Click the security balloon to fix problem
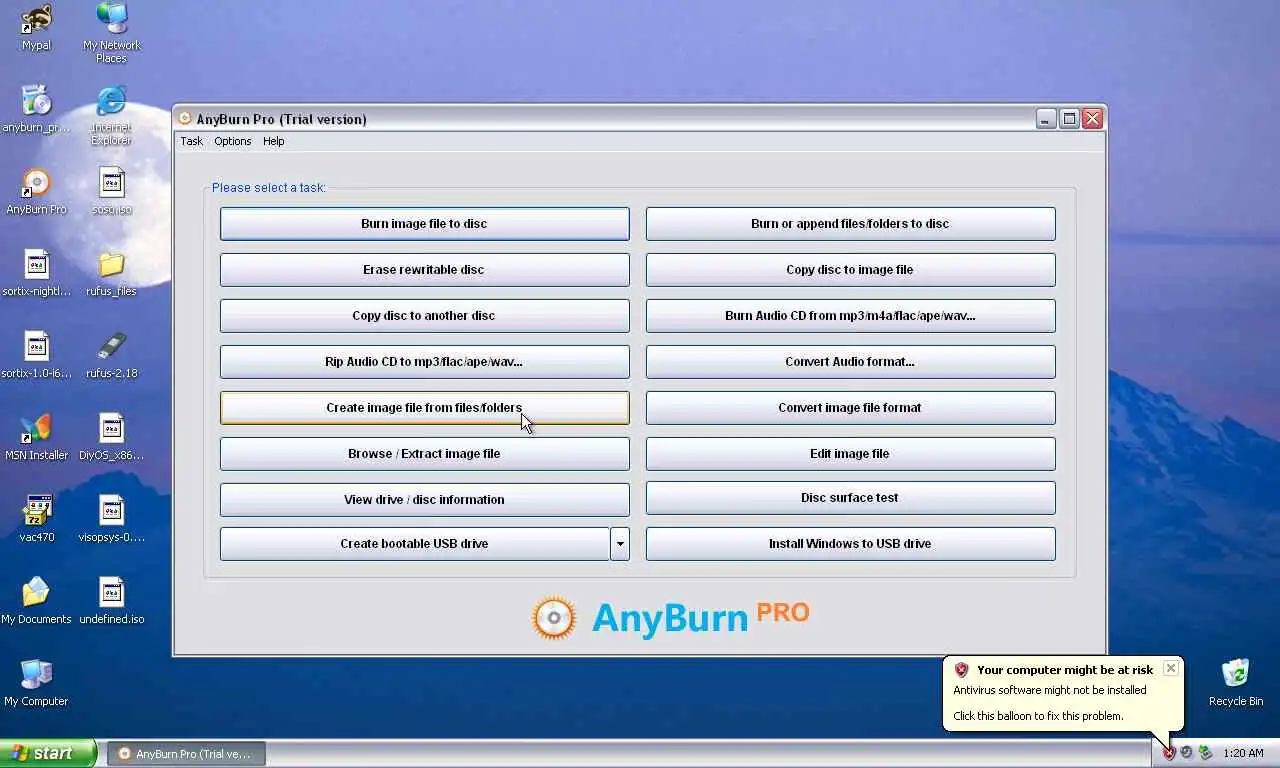Screen dimensions: 1280x768 pyautogui.click(x=1063, y=693)
